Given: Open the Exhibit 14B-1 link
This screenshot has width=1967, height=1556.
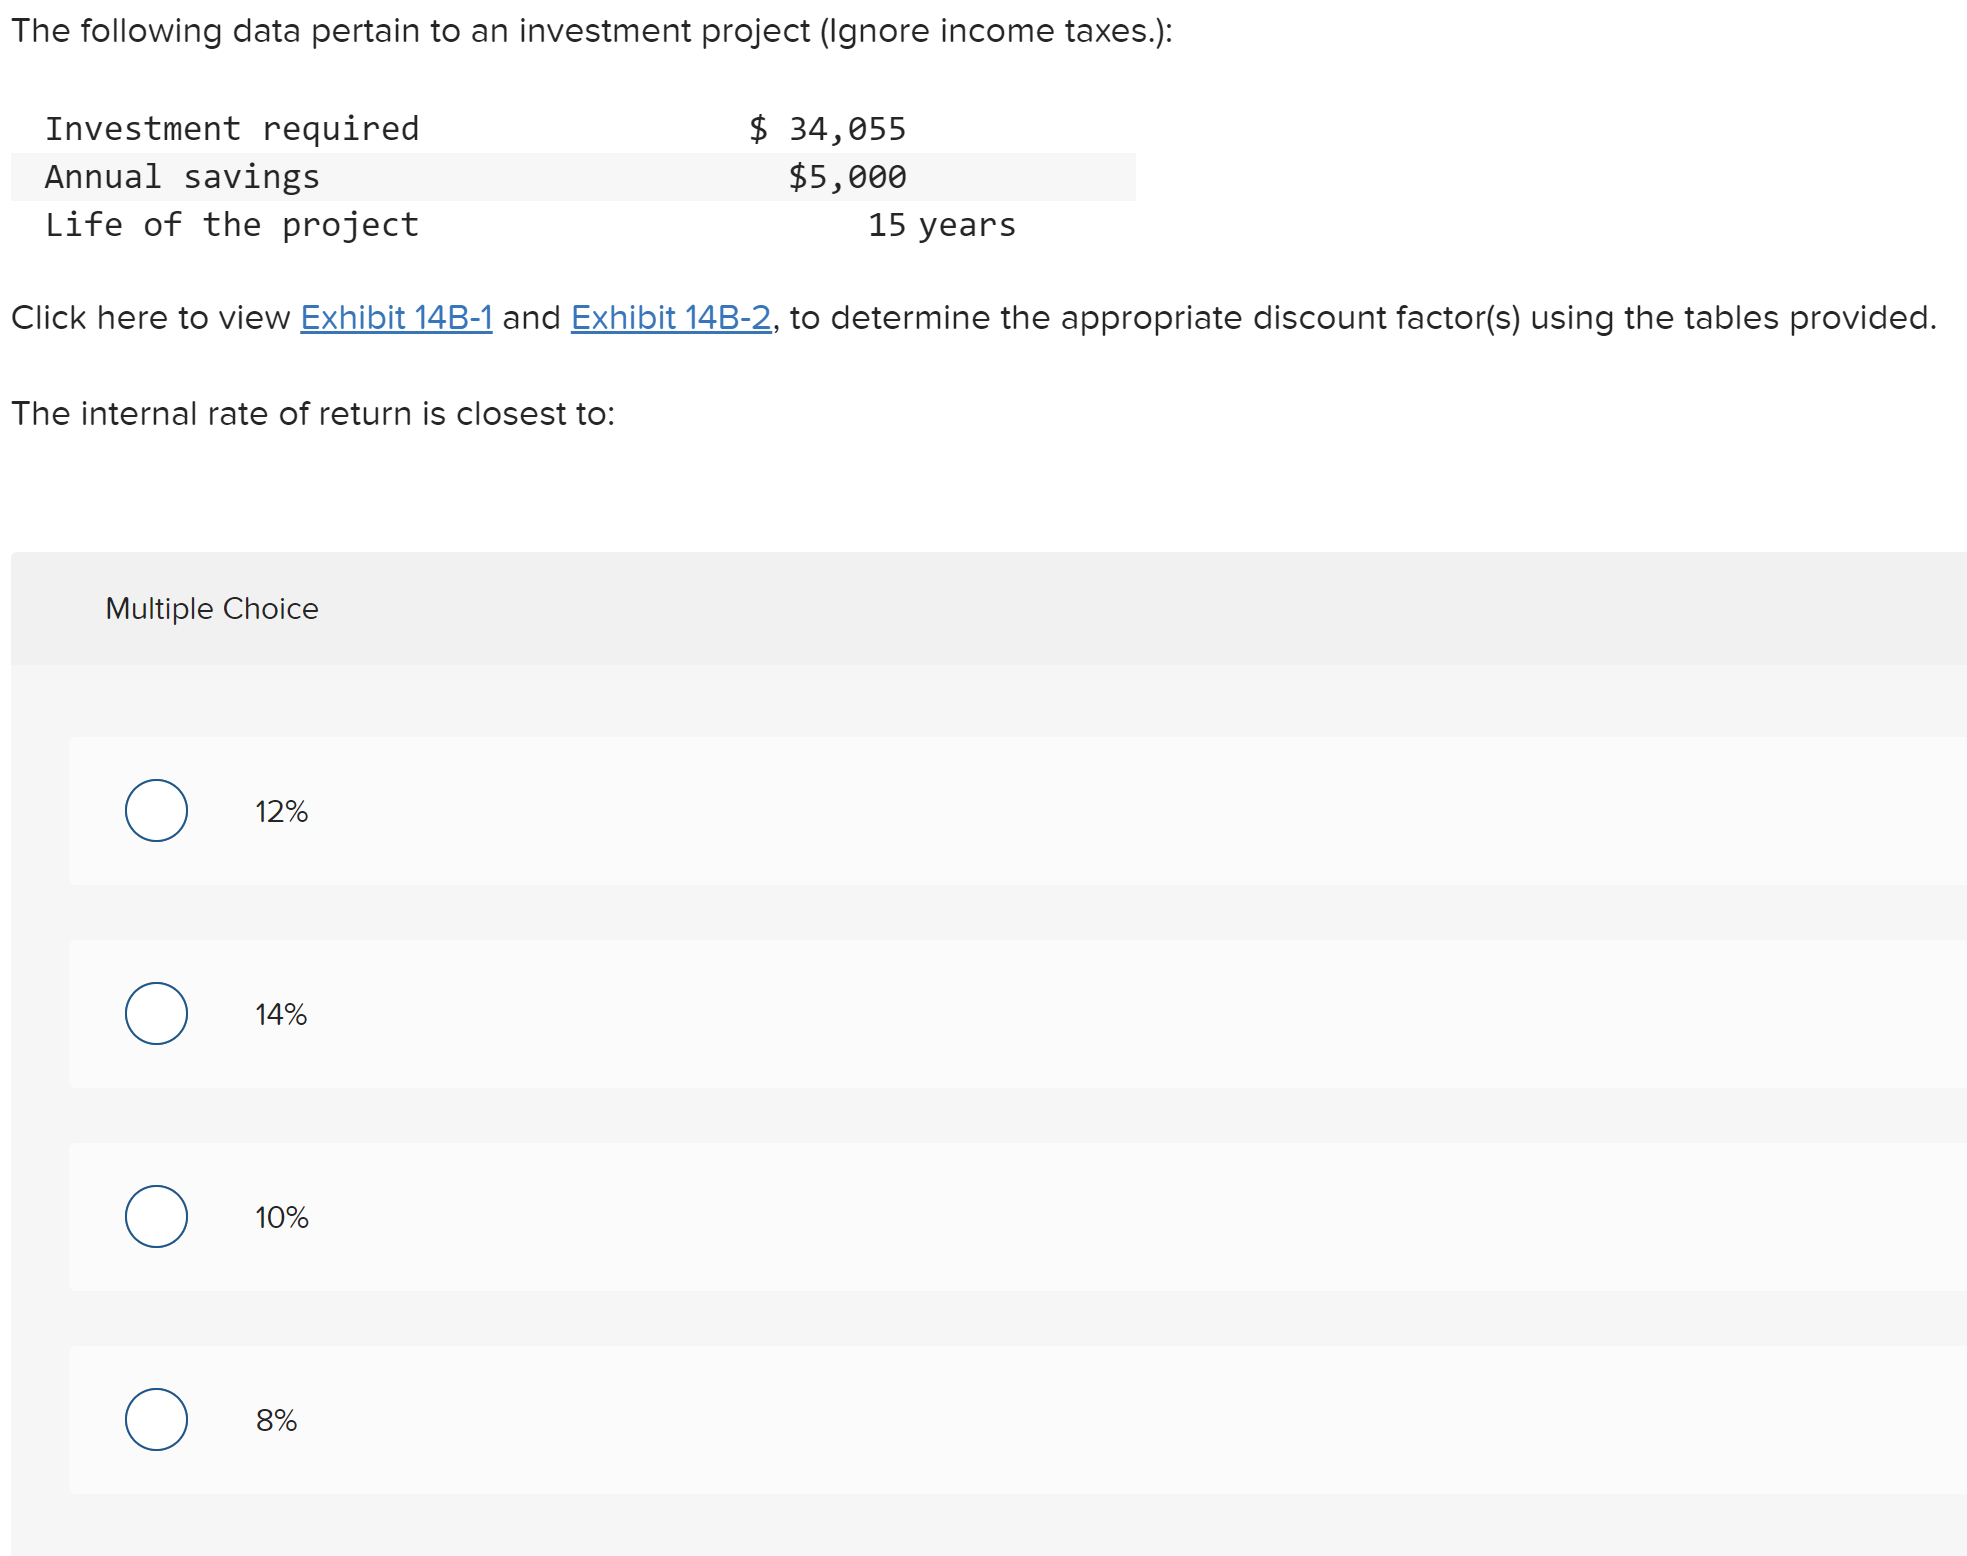Looking at the screenshot, I should 396,317.
